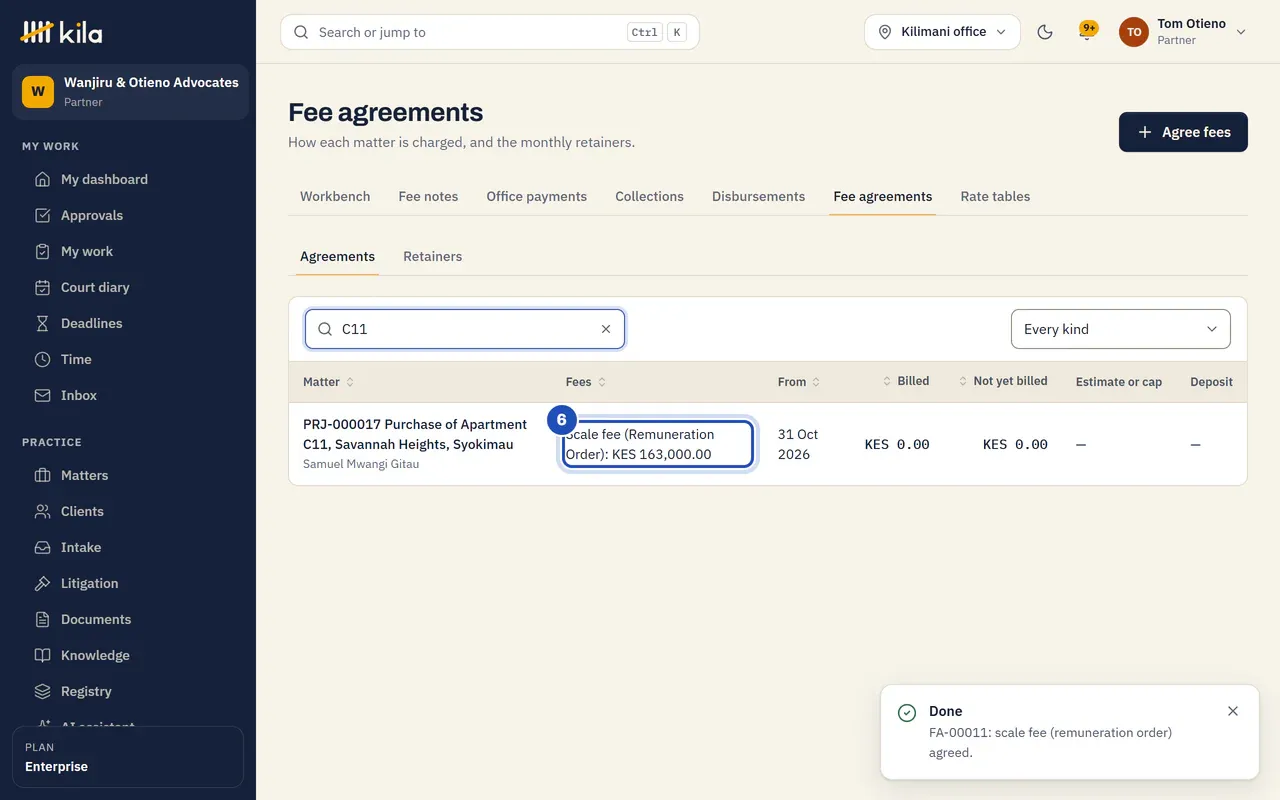The height and width of the screenshot is (800, 1280).
Task: Open Office payments tab
Action: tap(536, 196)
